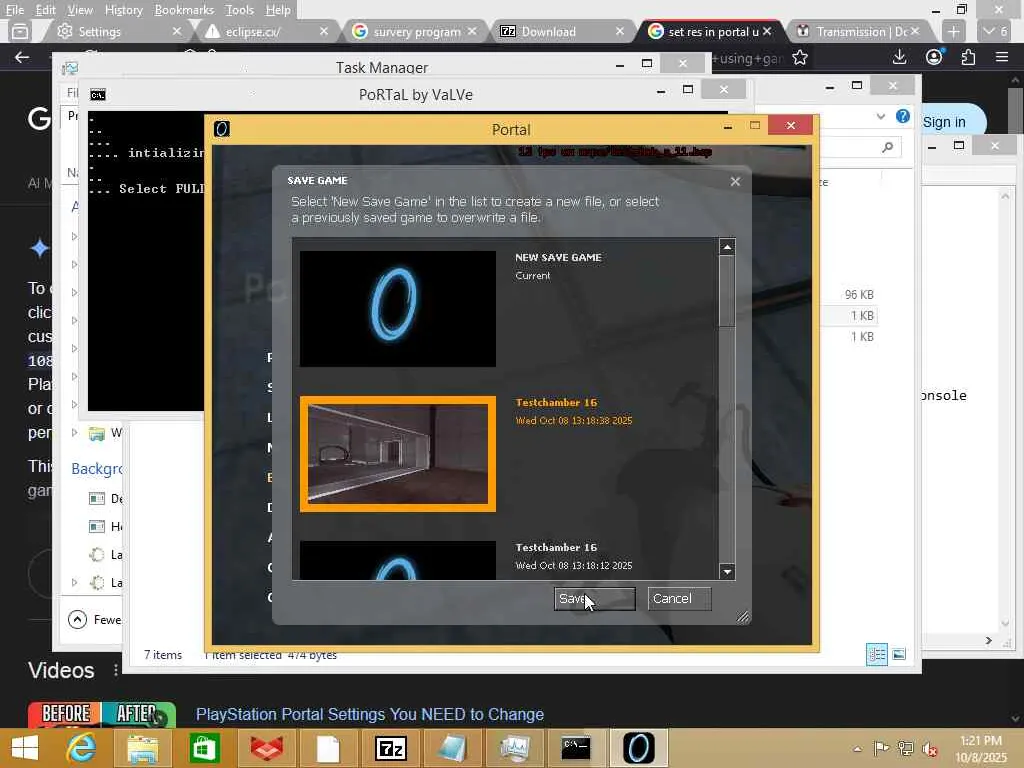The width and height of the screenshot is (1024, 768).
Task: Go back with the browser back arrow
Action: (x=22, y=57)
